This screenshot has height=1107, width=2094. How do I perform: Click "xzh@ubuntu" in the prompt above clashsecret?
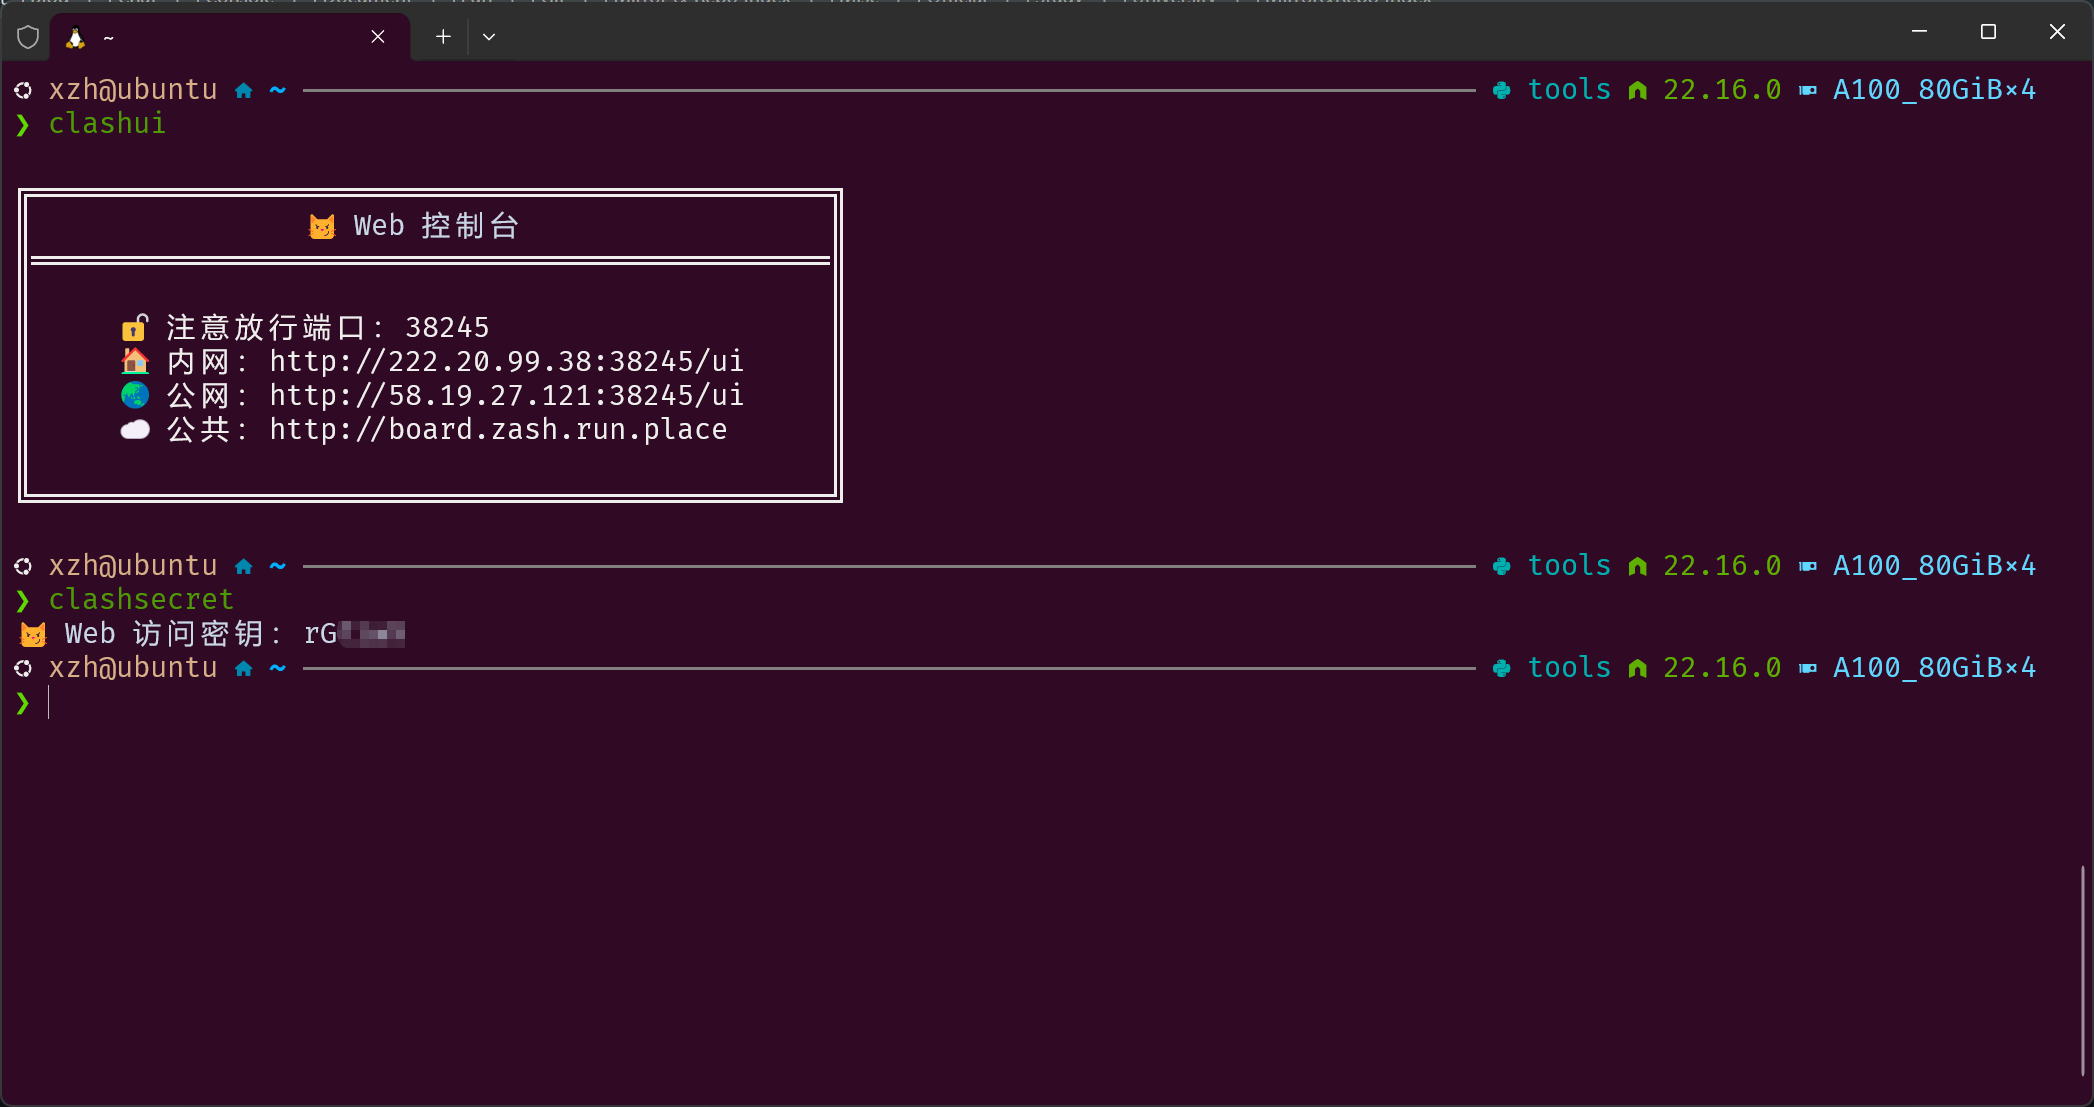(133, 566)
